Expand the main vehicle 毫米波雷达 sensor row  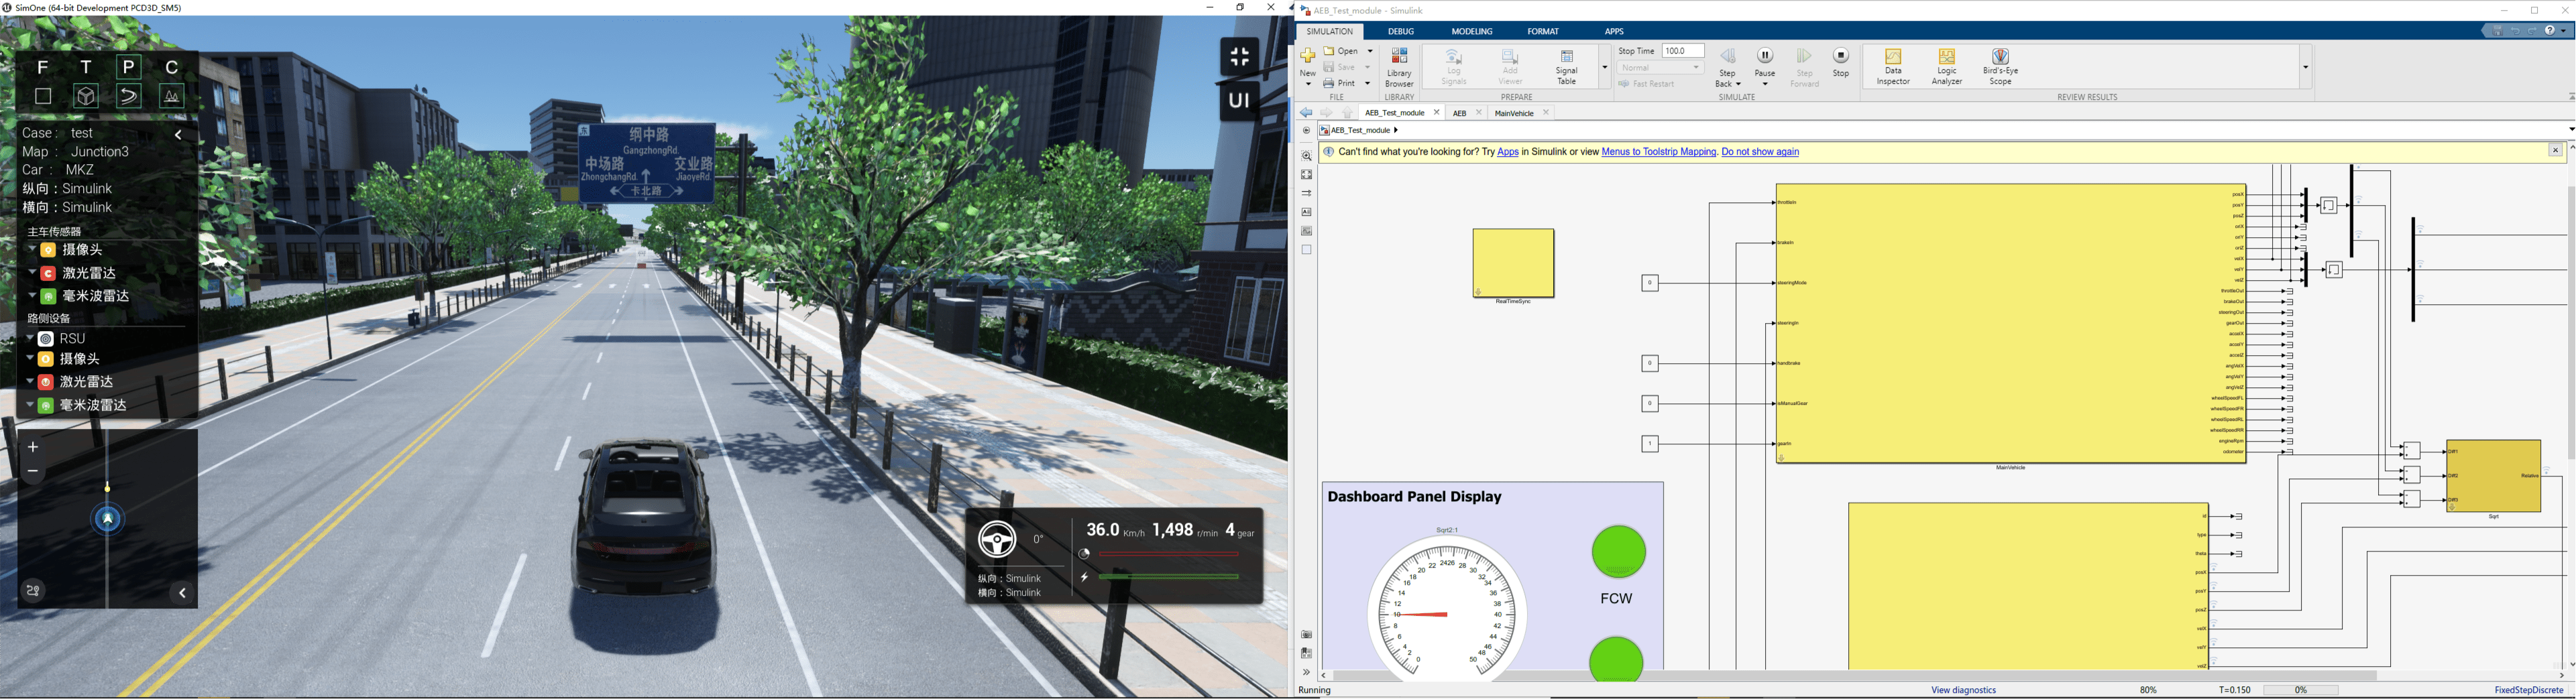(x=32, y=295)
